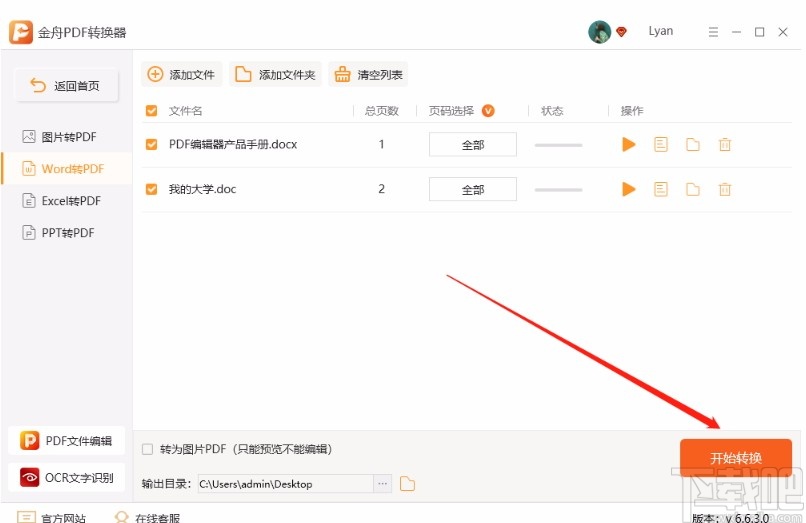This screenshot has height=523, width=806.
Task: Open folder icon for 我的大学.doc row
Action: (x=693, y=189)
